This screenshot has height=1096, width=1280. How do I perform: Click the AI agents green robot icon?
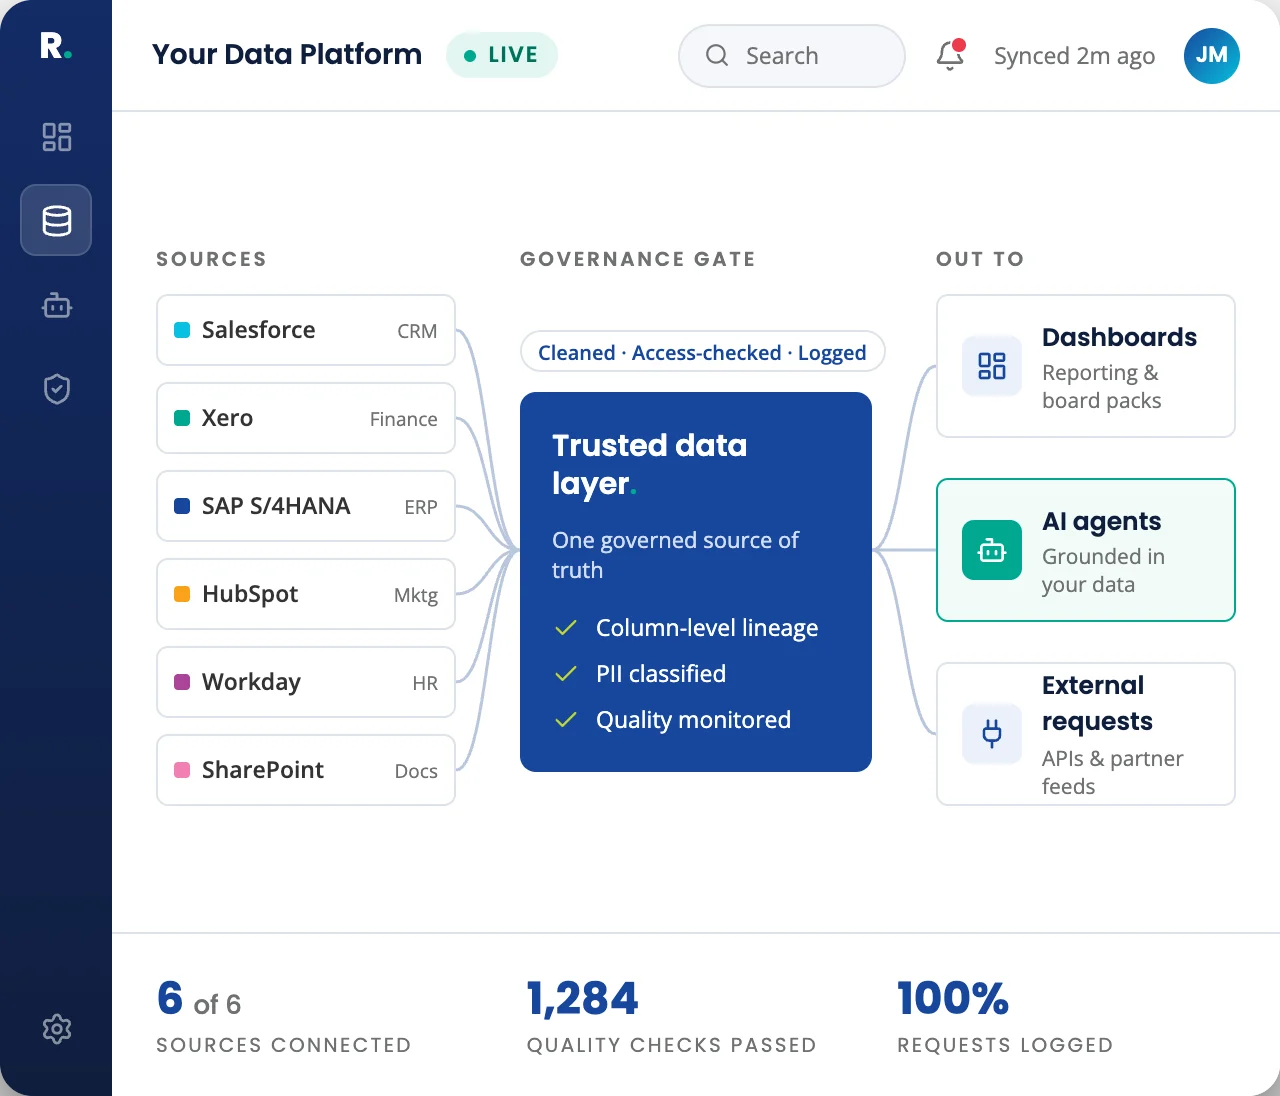click(992, 550)
